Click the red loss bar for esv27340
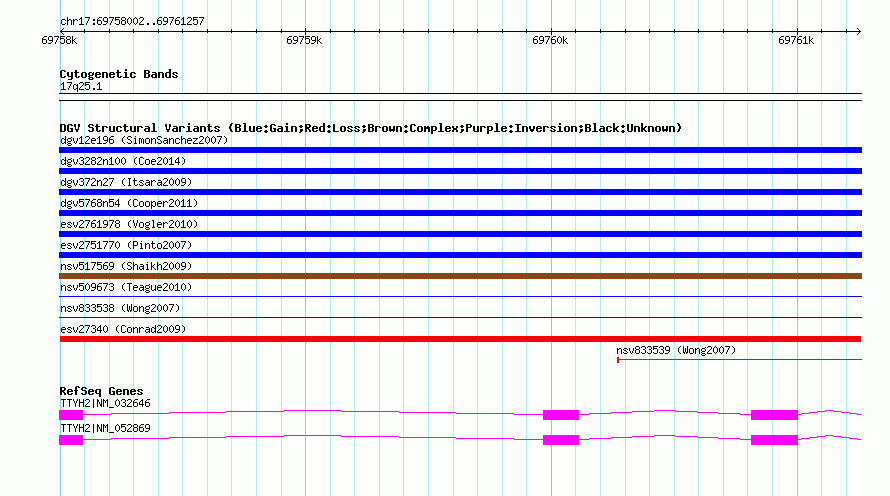The image size is (890, 496). click(460, 339)
